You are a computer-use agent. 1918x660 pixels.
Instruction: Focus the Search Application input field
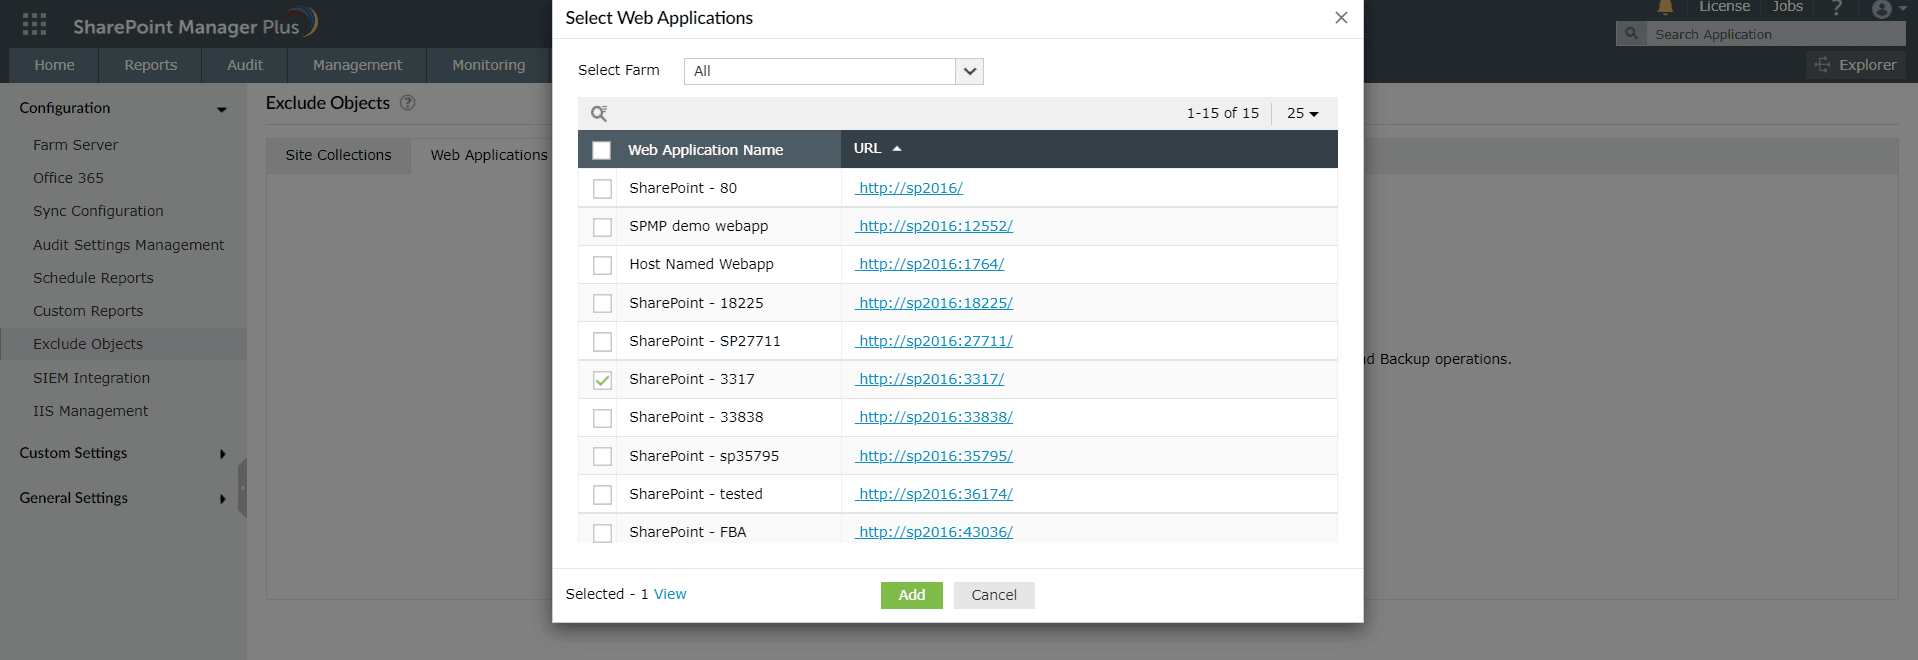[1776, 34]
